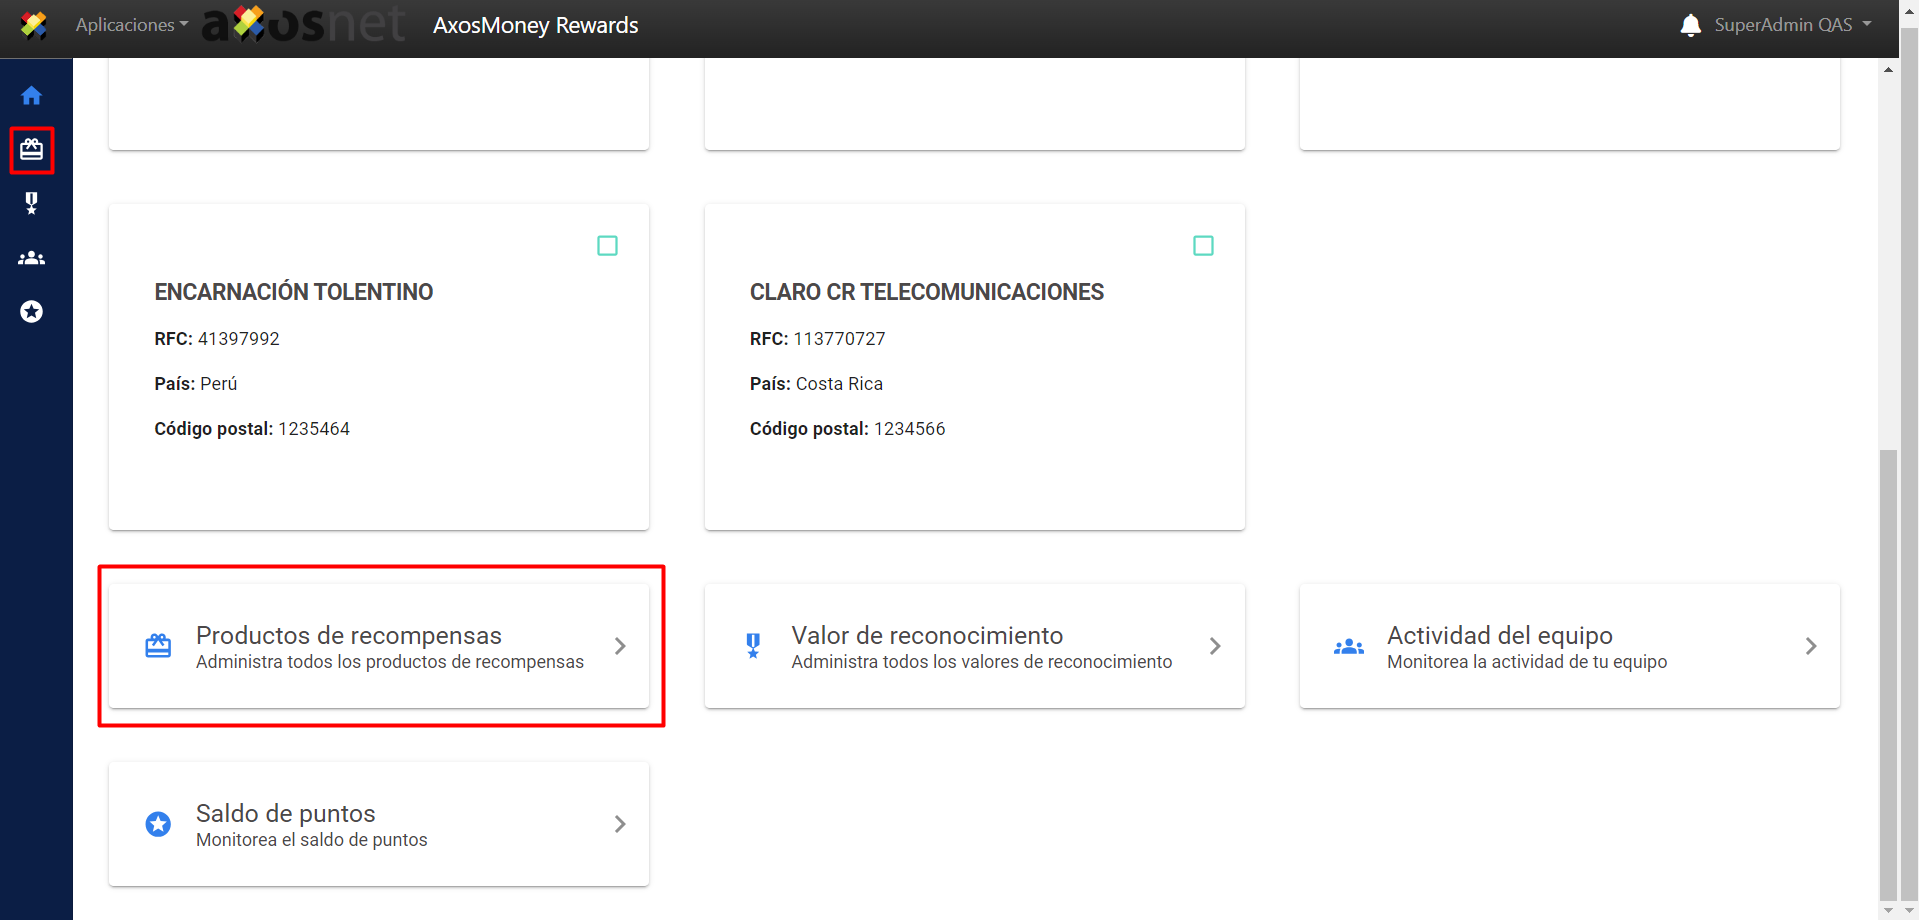Click the scrollbar up arrow

1888,70
